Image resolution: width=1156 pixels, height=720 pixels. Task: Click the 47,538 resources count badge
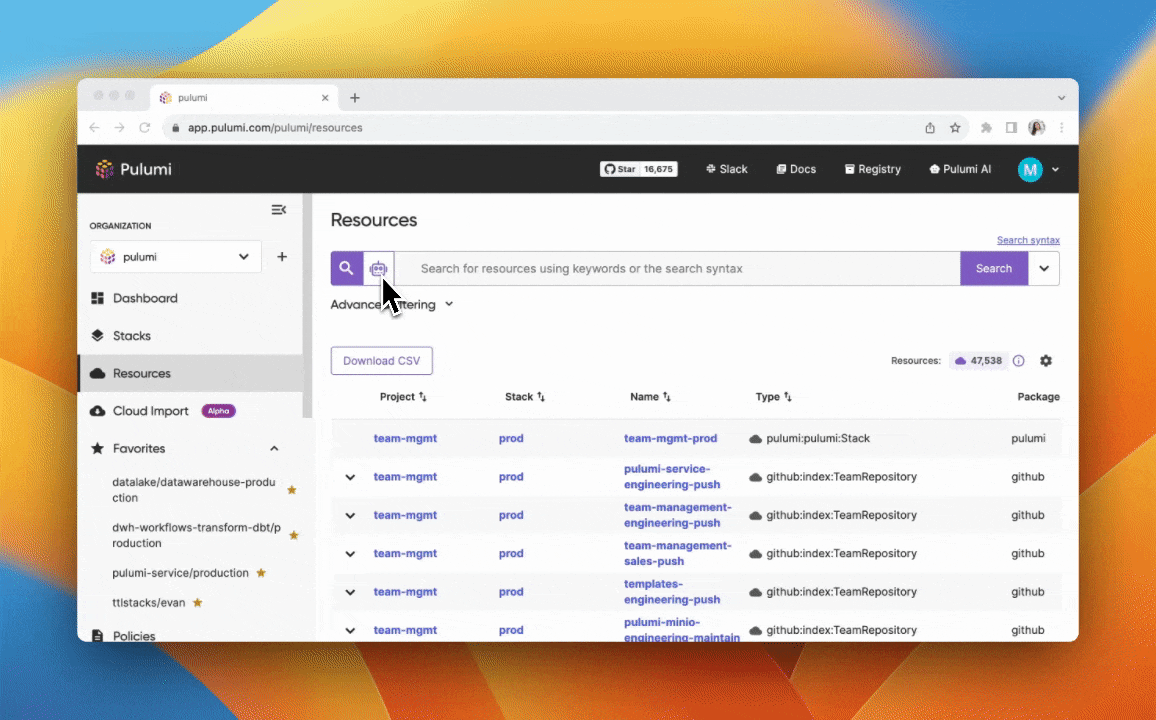(x=978, y=360)
